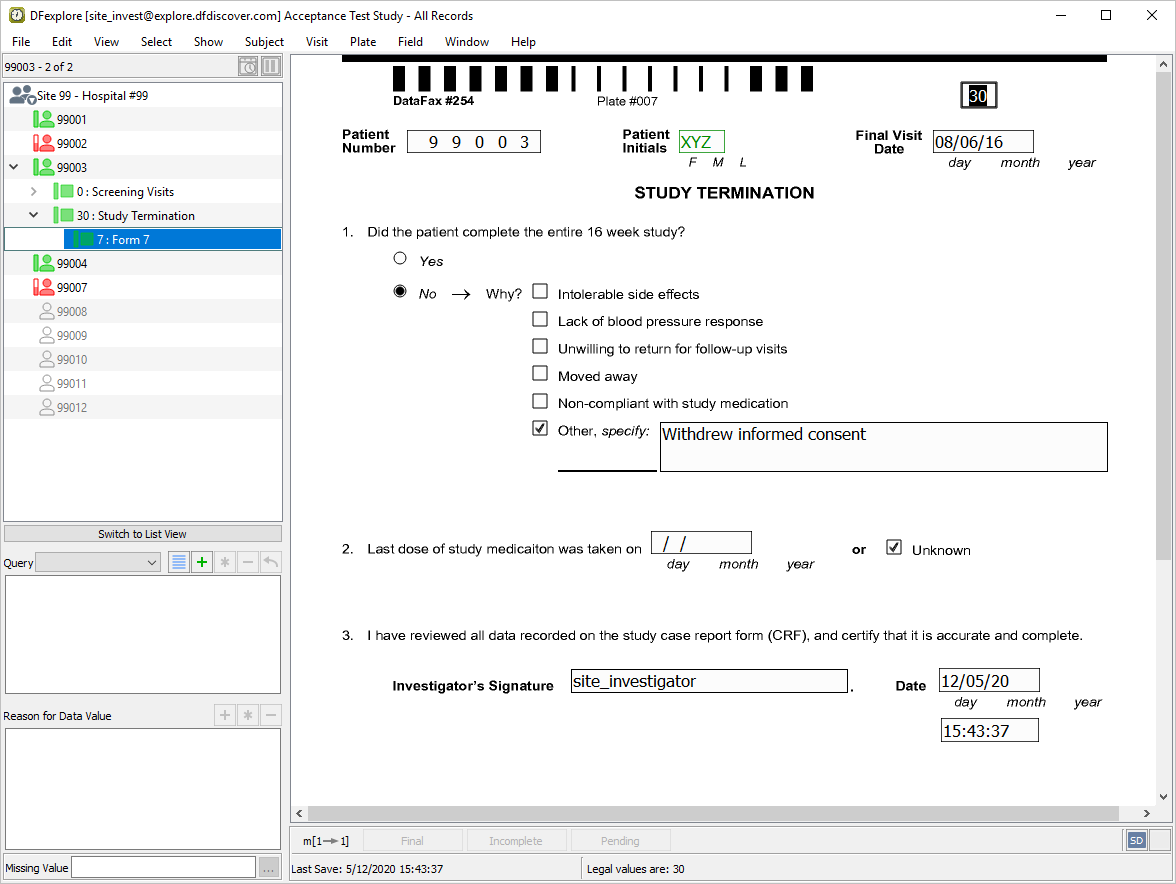Screen dimensions: 1176x884
Task: Click the blue lines query list icon
Action: pos(178,563)
